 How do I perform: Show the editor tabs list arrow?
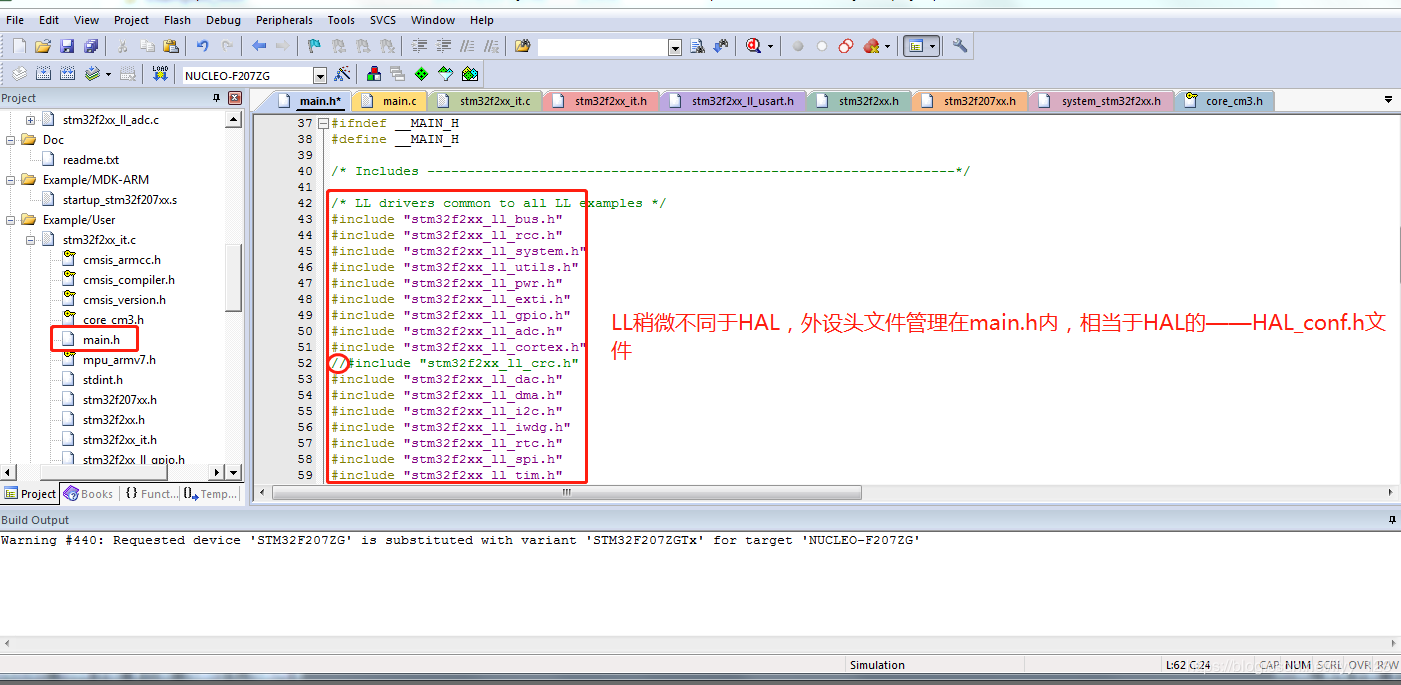pyautogui.click(x=1388, y=100)
